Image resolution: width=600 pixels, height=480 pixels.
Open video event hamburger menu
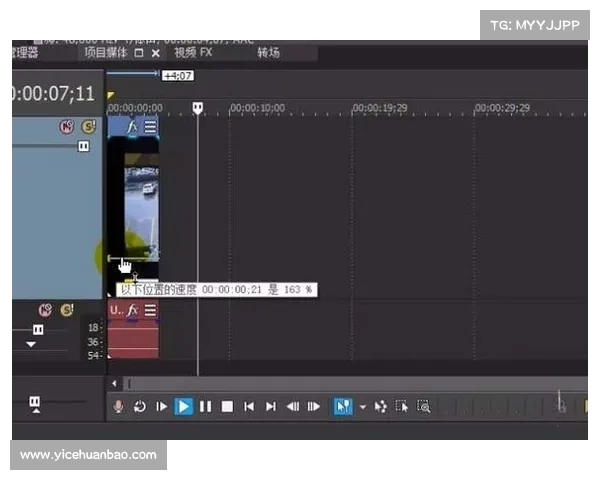[150, 127]
